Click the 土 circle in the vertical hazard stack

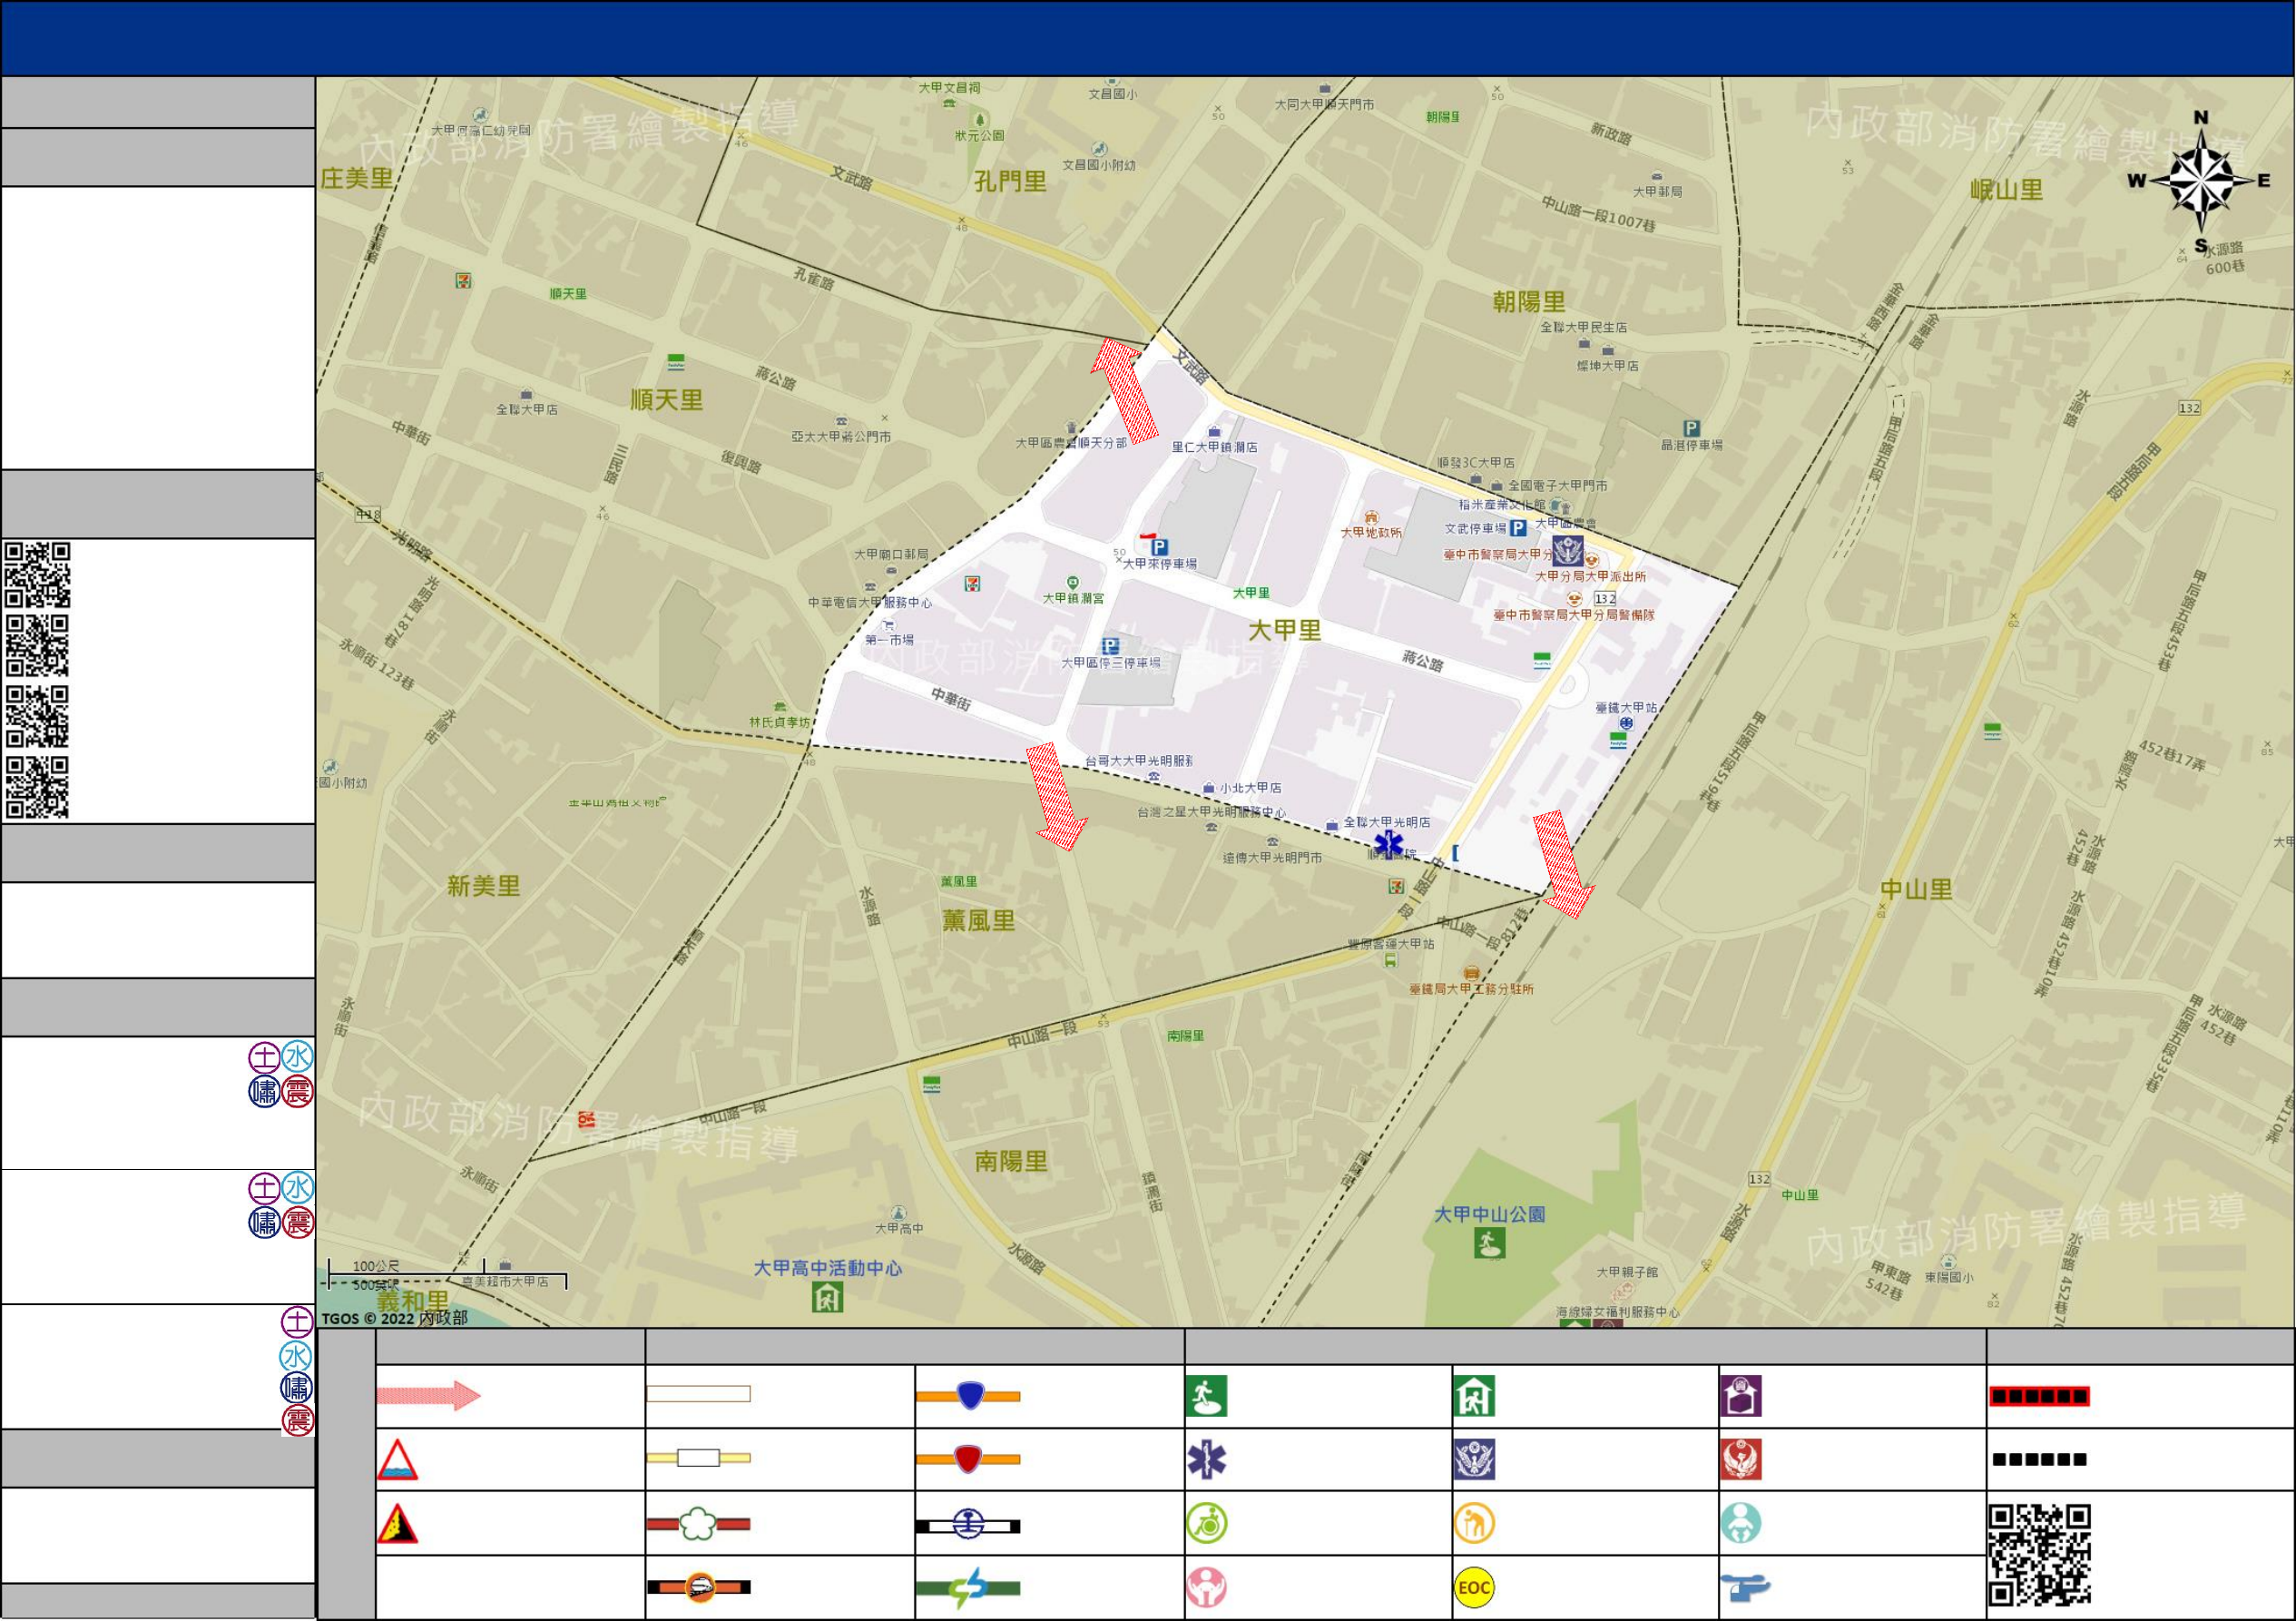click(x=297, y=1322)
